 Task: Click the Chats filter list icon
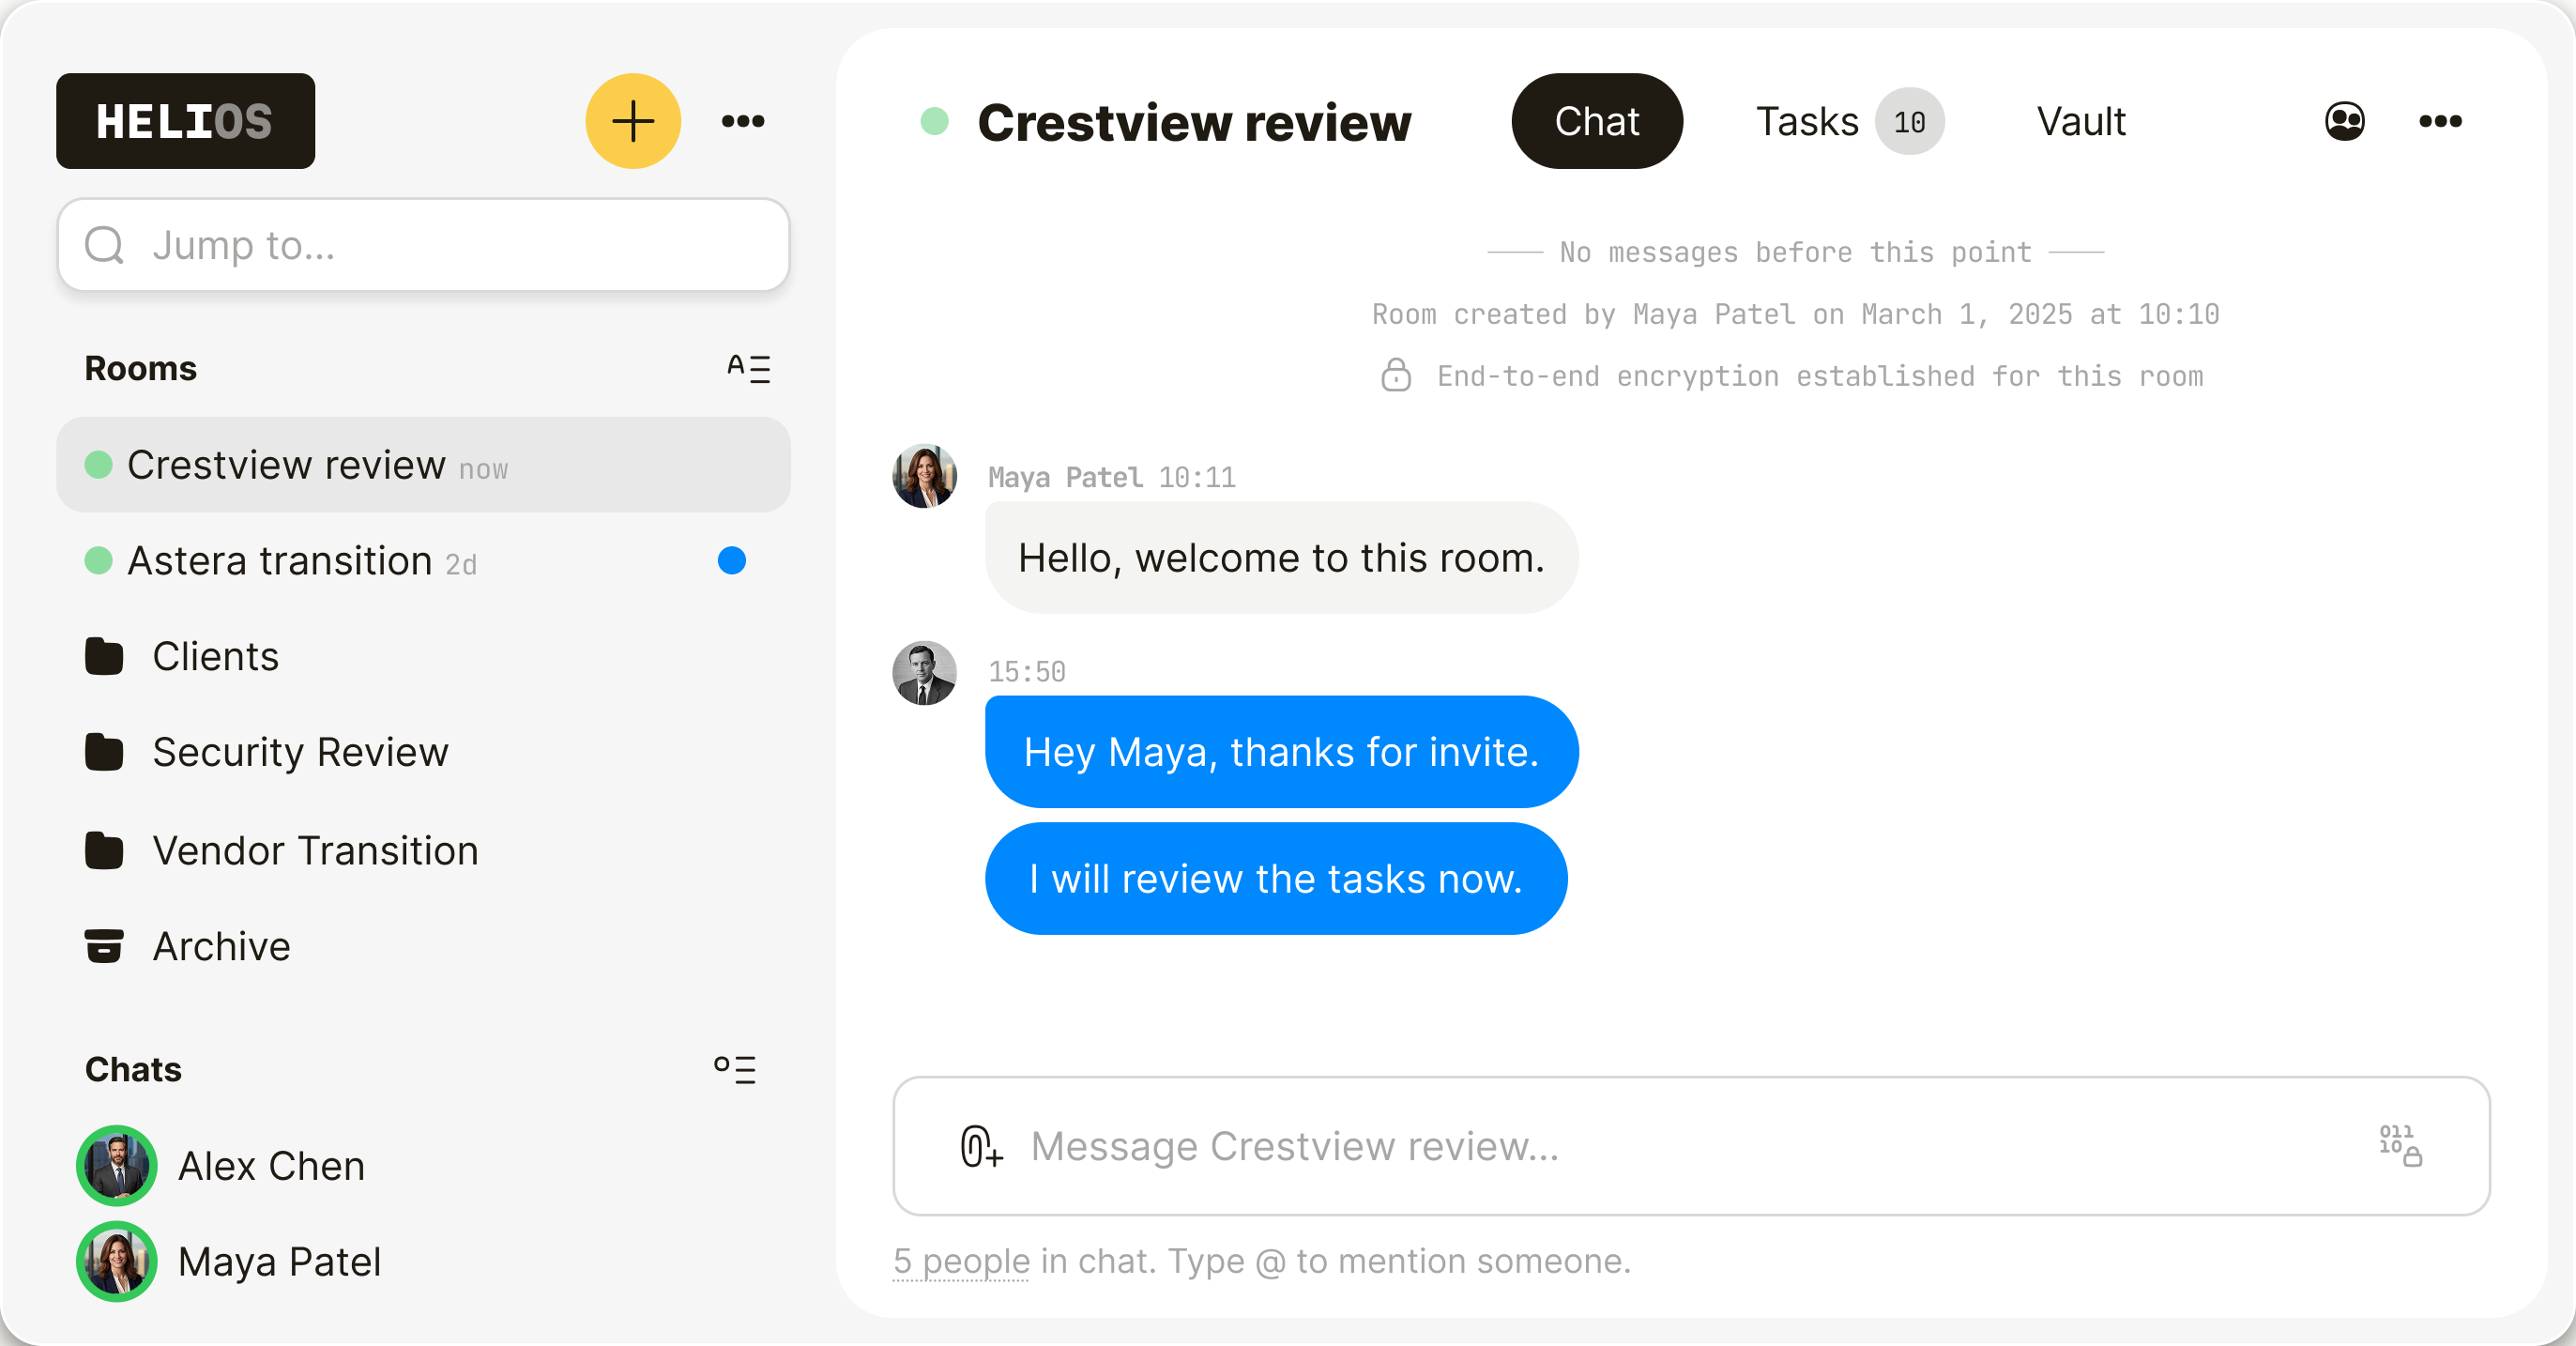click(735, 1069)
